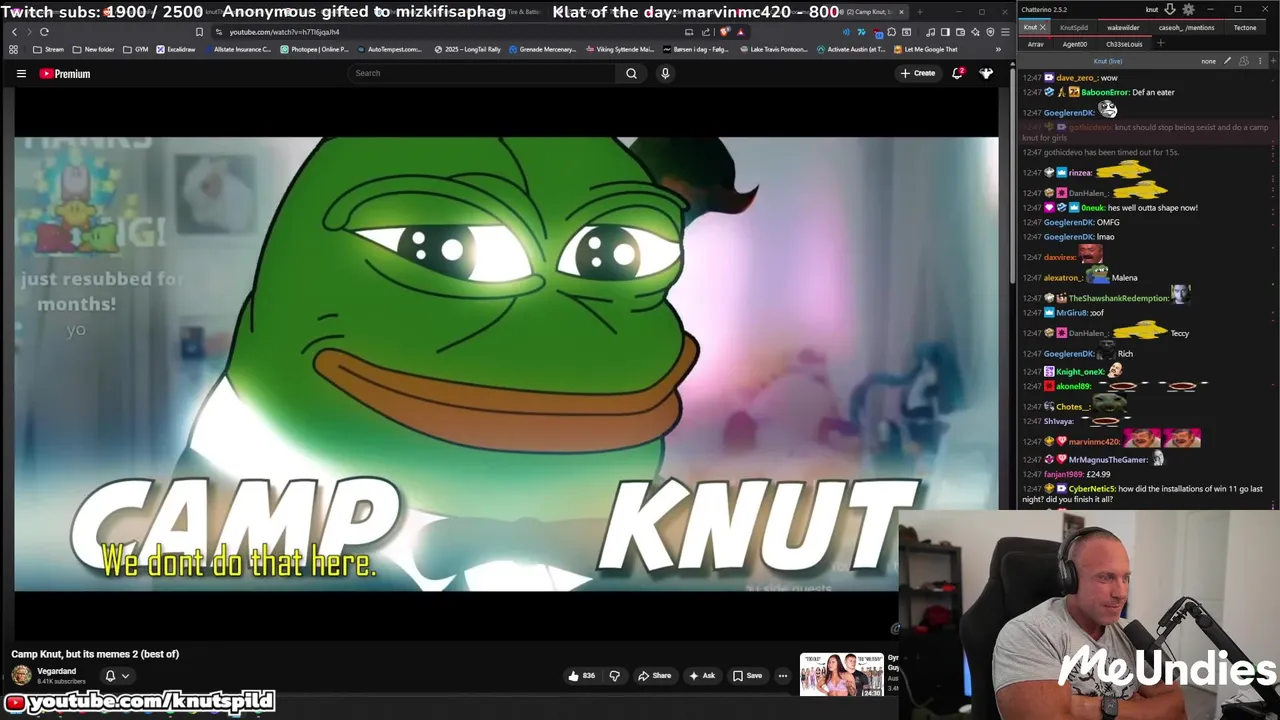Add a new Chatterino tab with plus
The image size is (1280, 720).
point(1160,44)
